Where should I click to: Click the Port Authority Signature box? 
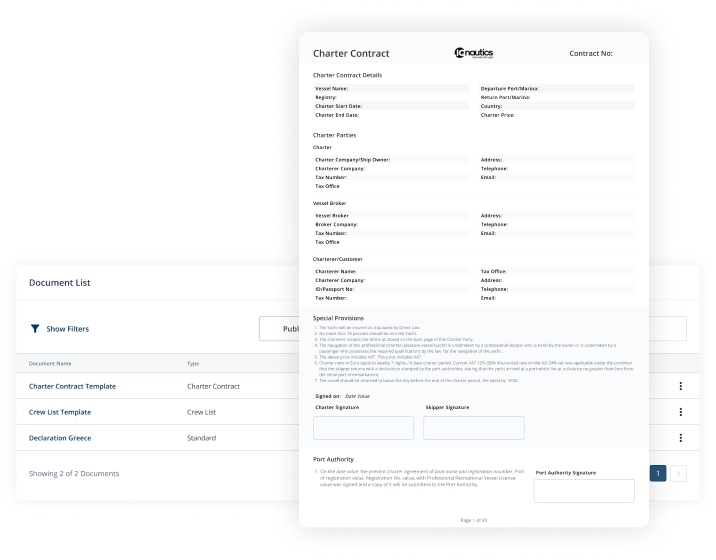point(584,491)
